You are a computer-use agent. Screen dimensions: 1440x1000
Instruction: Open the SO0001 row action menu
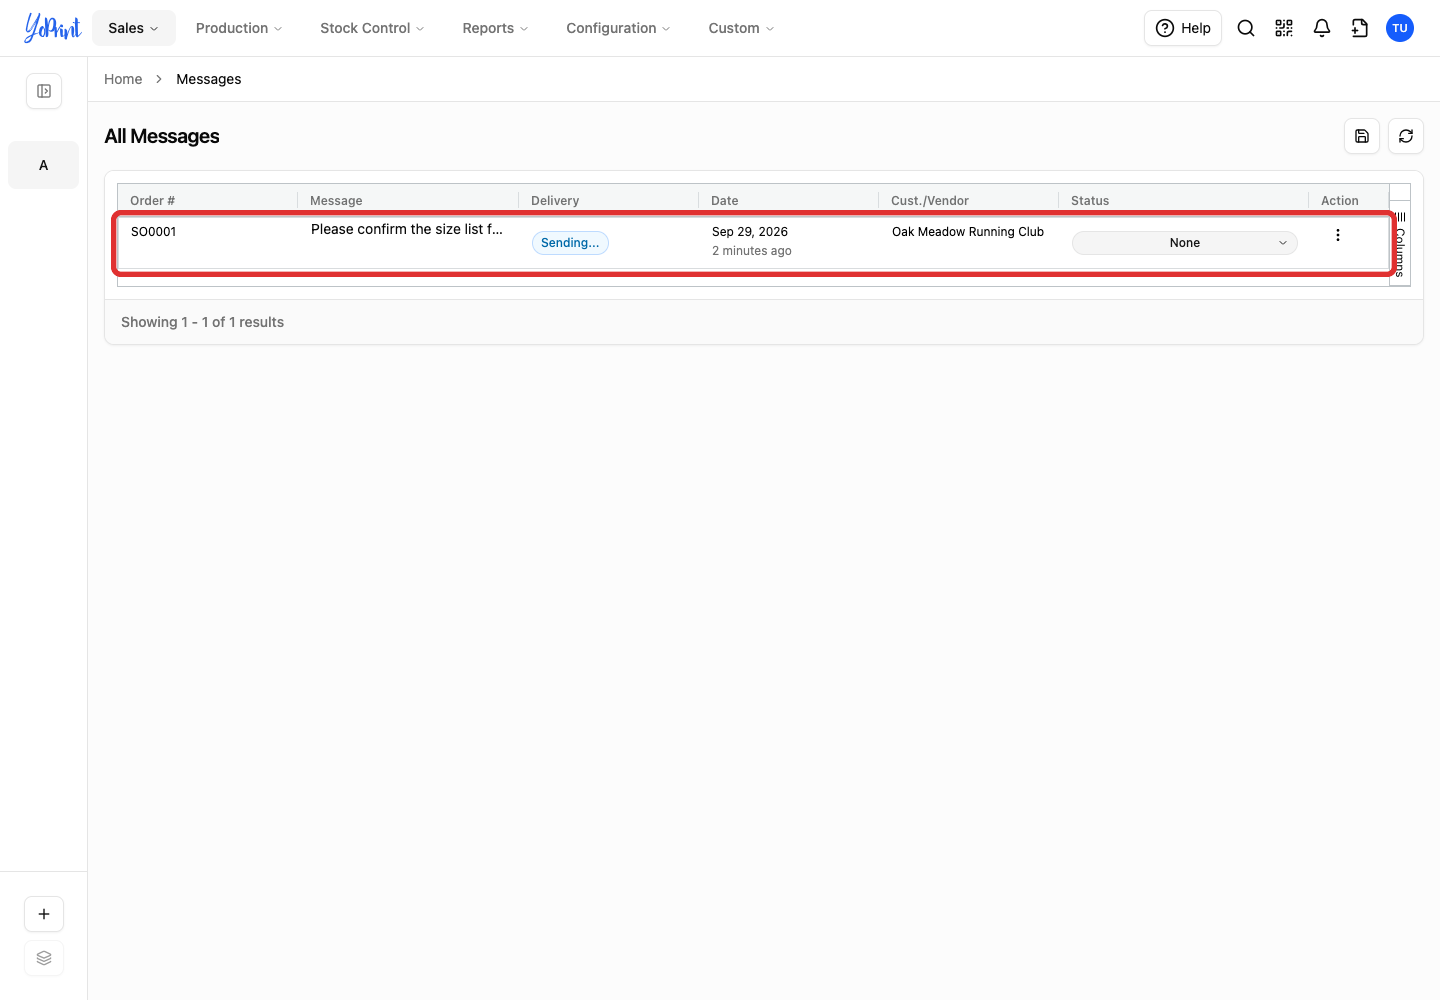pos(1338,235)
